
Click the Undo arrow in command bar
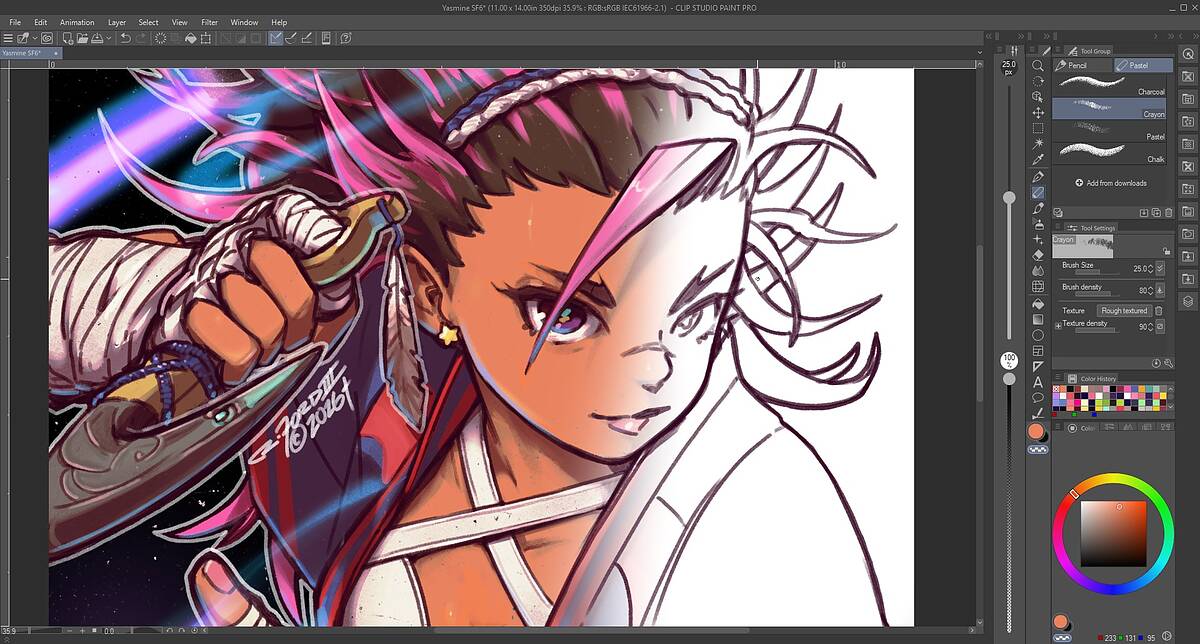125,38
